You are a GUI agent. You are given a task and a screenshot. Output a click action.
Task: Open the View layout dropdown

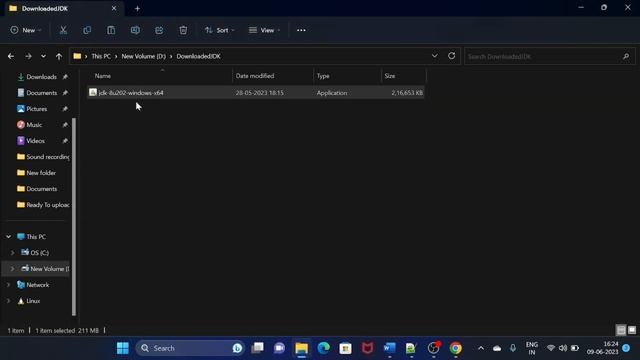pyautogui.click(x=264, y=30)
